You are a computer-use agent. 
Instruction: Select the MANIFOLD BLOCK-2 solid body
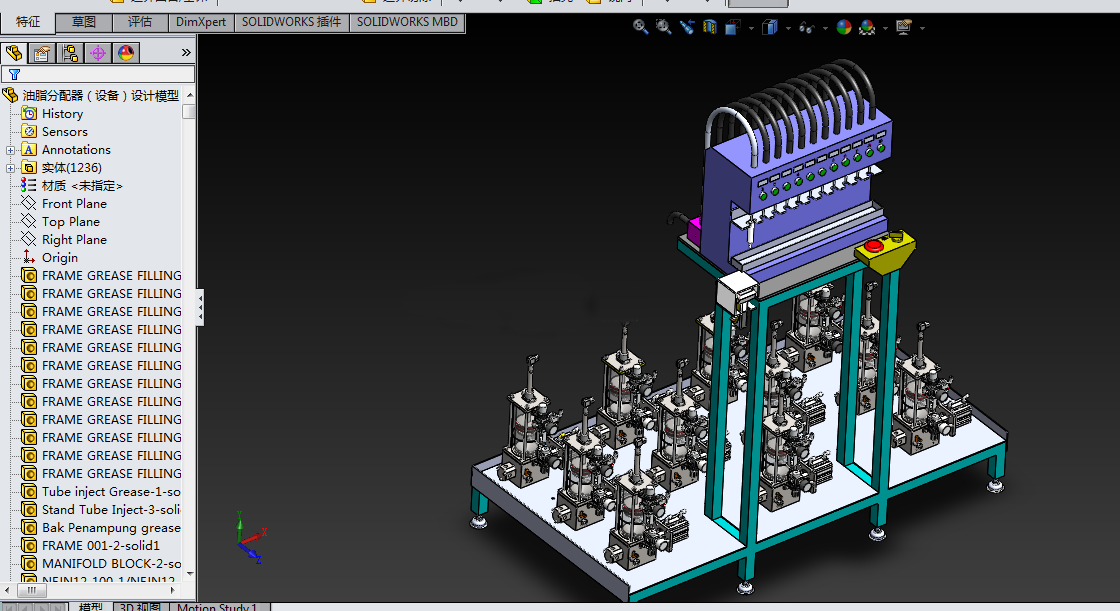coord(111,564)
